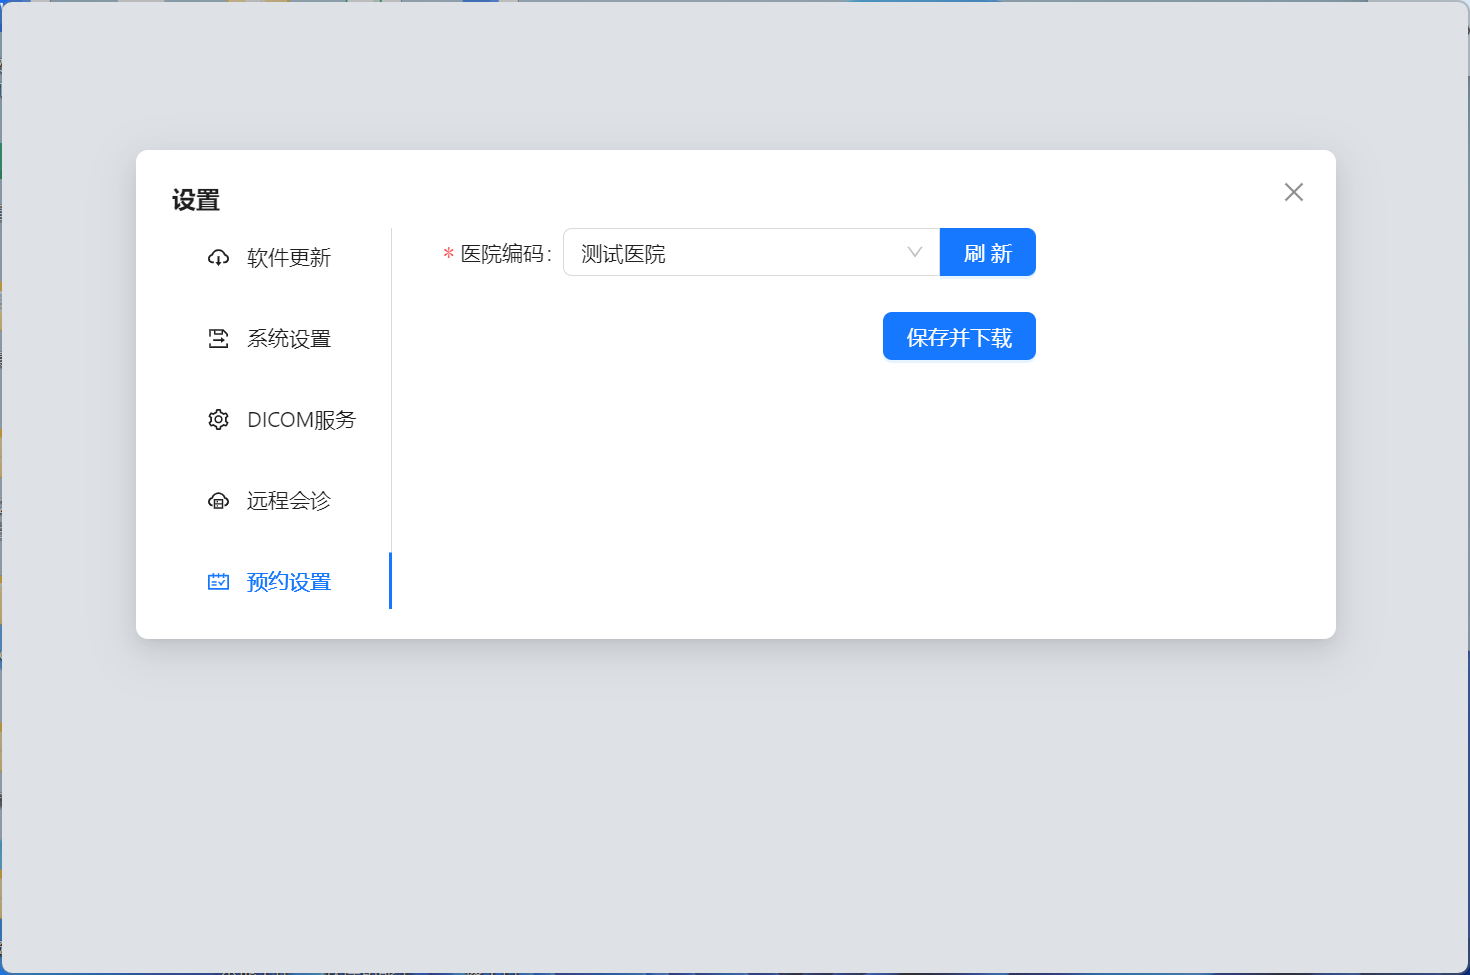Open the 软件更新 menu item
This screenshot has height=975, width=1470.
pos(288,258)
